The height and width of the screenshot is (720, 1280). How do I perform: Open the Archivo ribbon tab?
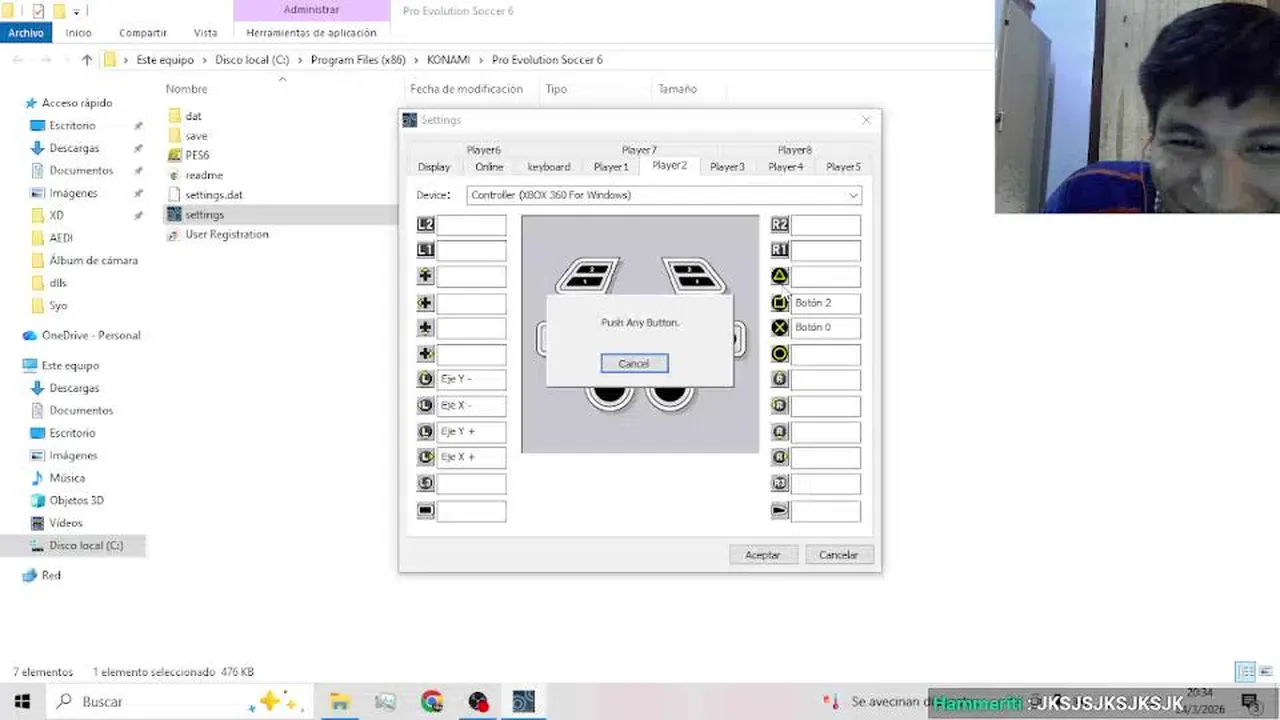tap(26, 33)
